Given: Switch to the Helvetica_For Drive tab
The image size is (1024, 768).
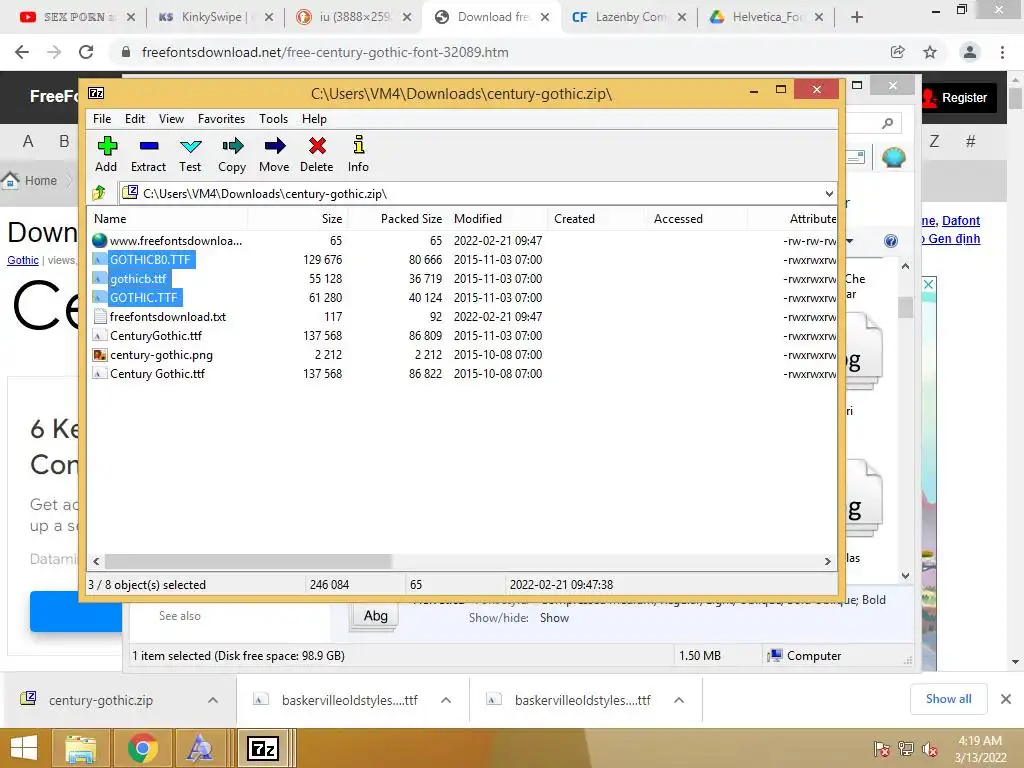Looking at the screenshot, I should click(x=766, y=17).
